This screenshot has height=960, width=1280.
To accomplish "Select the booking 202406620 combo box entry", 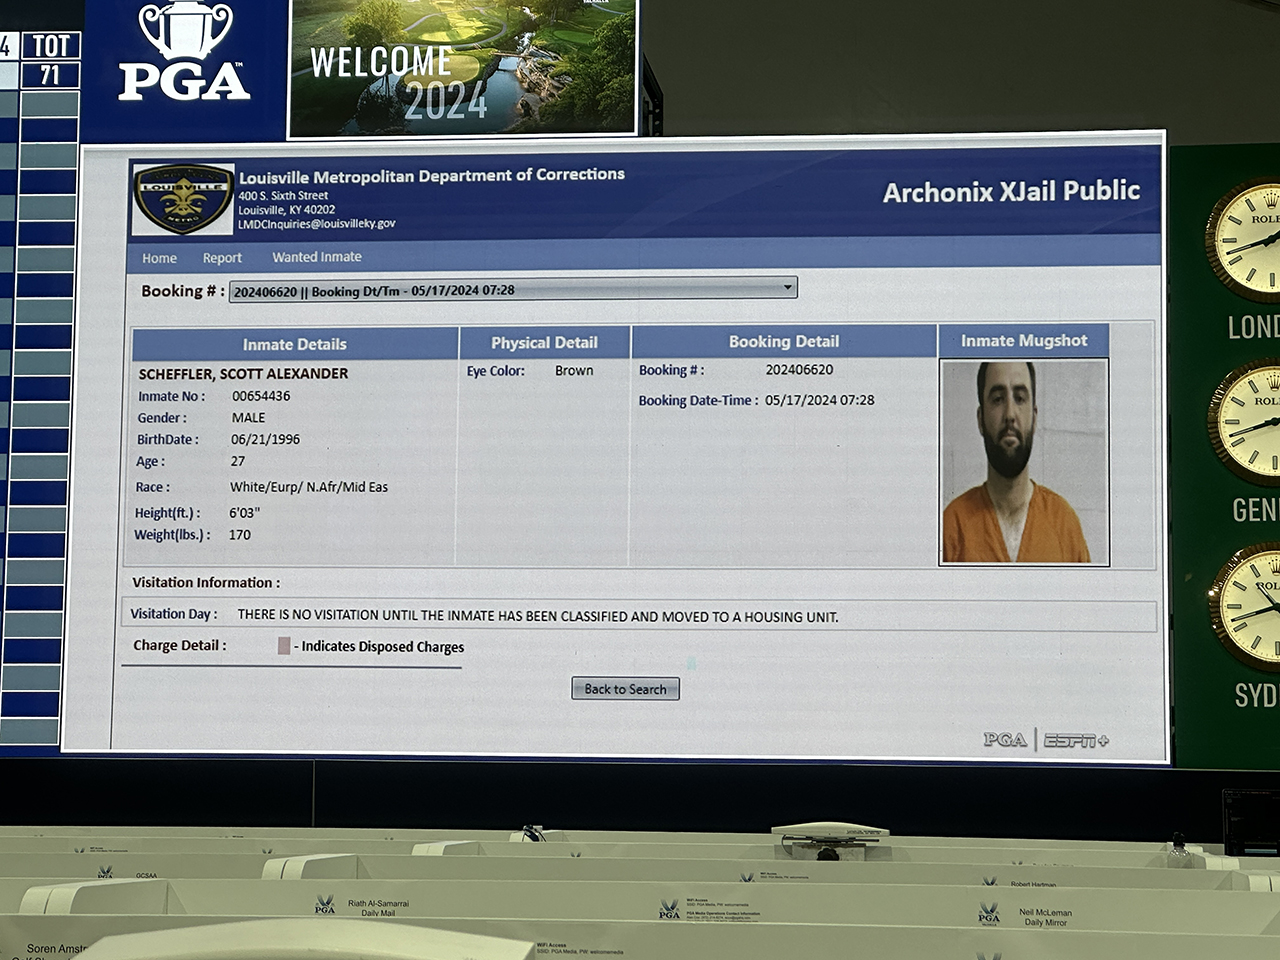I will point(500,291).
